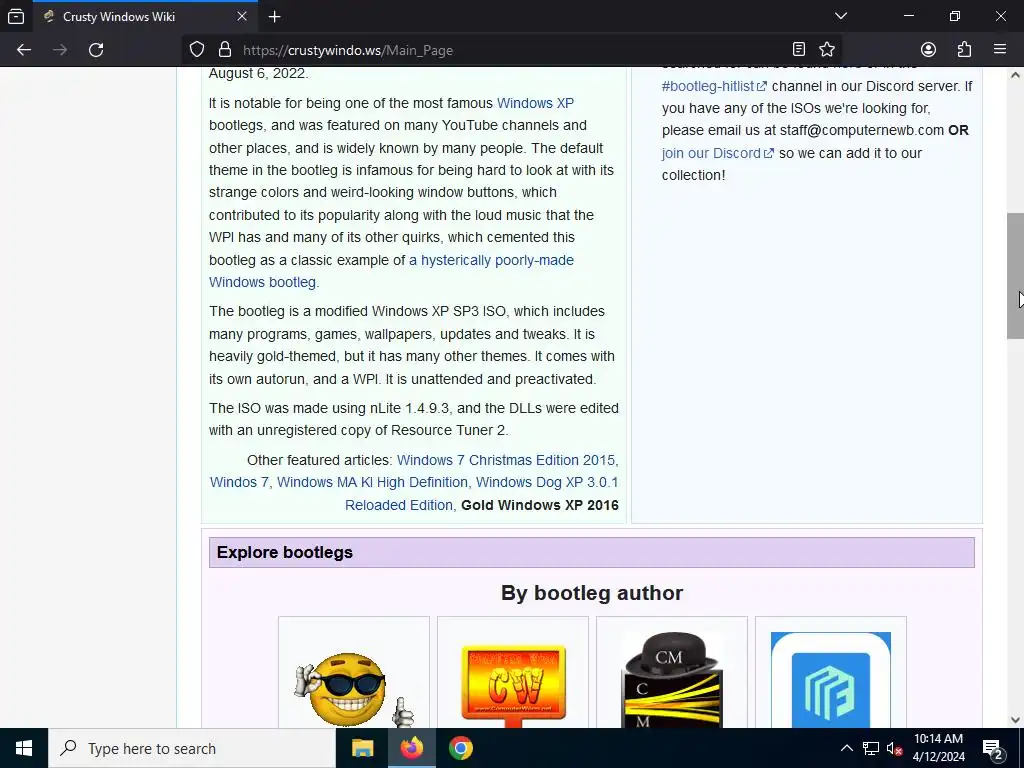The image size is (1024, 768).
Task: Open network status tray icon
Action: (871, 748)
